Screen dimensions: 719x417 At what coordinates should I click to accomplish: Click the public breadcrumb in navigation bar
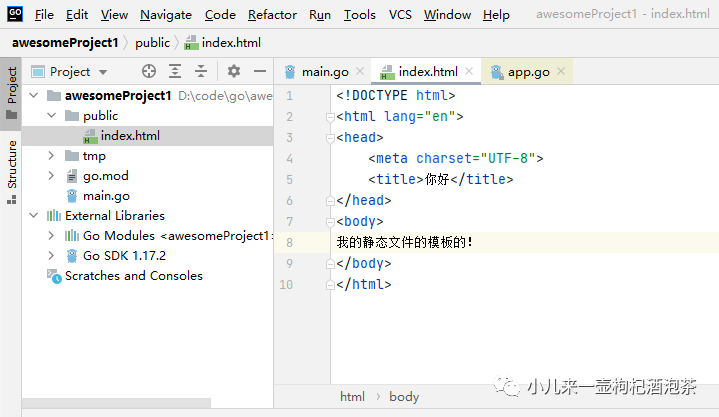[152, 43]
